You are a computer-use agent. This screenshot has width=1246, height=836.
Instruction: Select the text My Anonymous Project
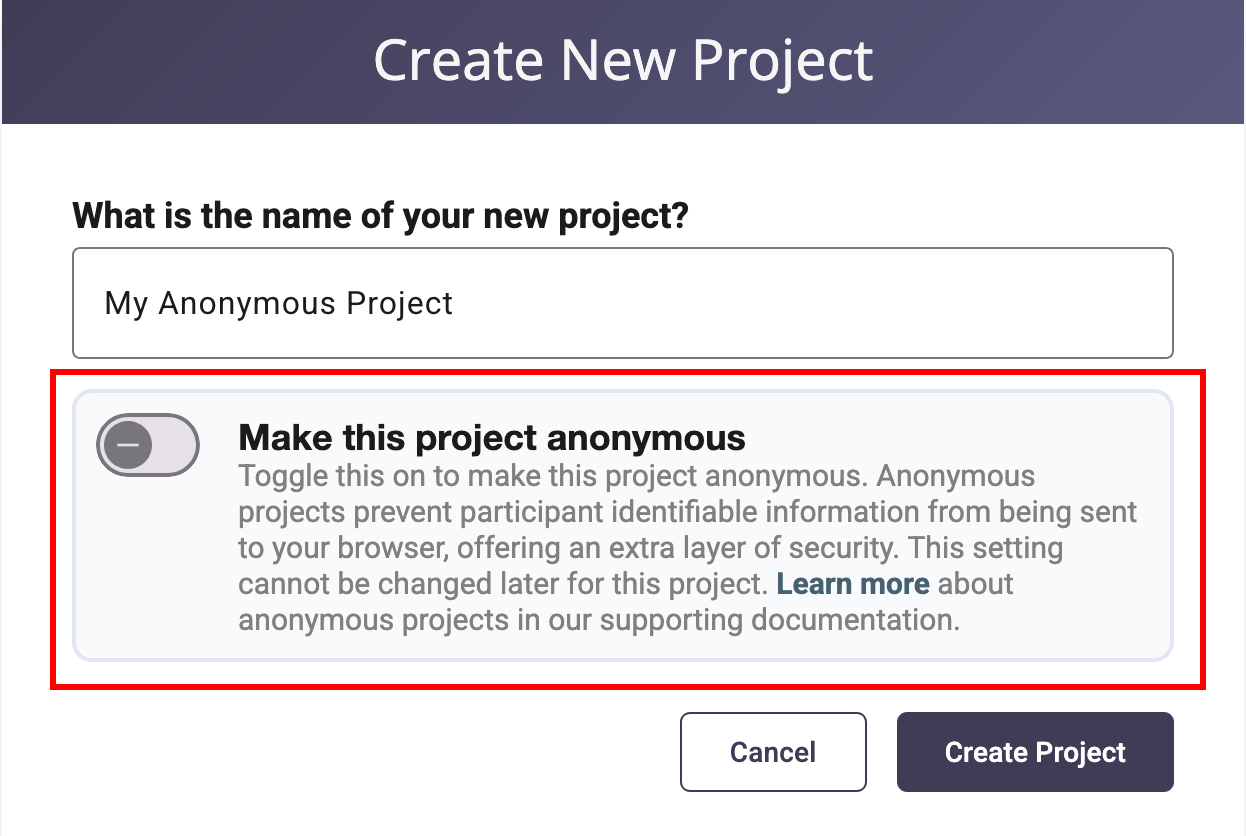click(276, 303)
